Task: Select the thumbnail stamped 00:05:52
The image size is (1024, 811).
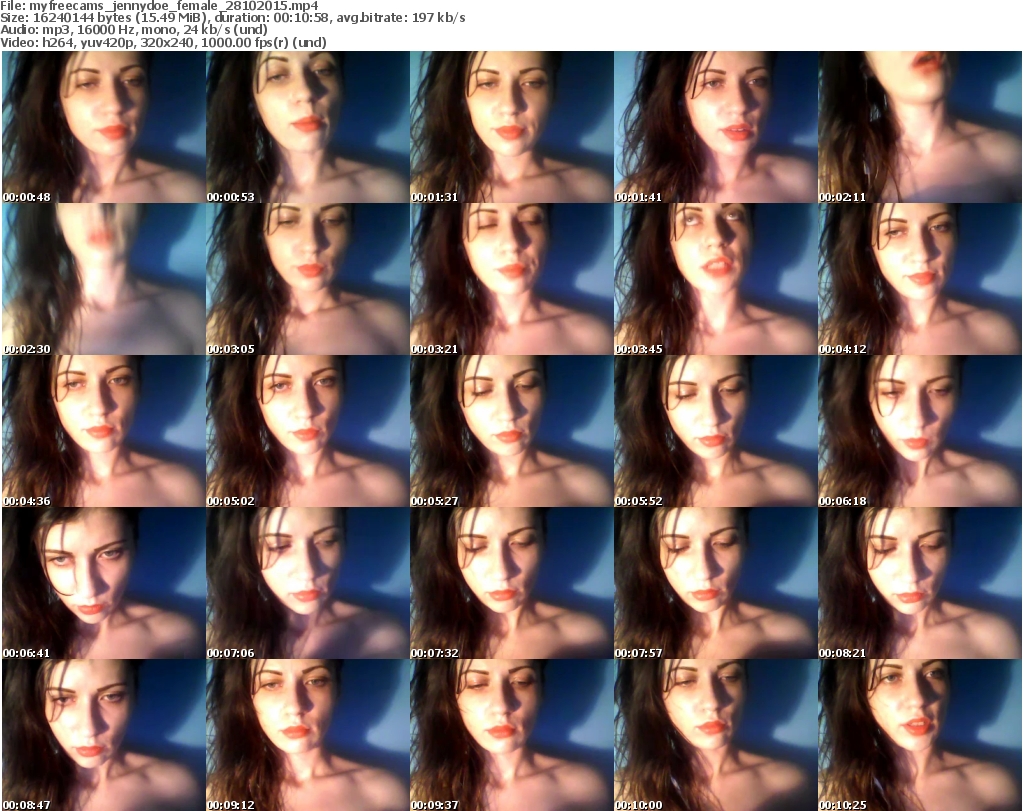Action: pyautogui.click(x=716, y=431)
